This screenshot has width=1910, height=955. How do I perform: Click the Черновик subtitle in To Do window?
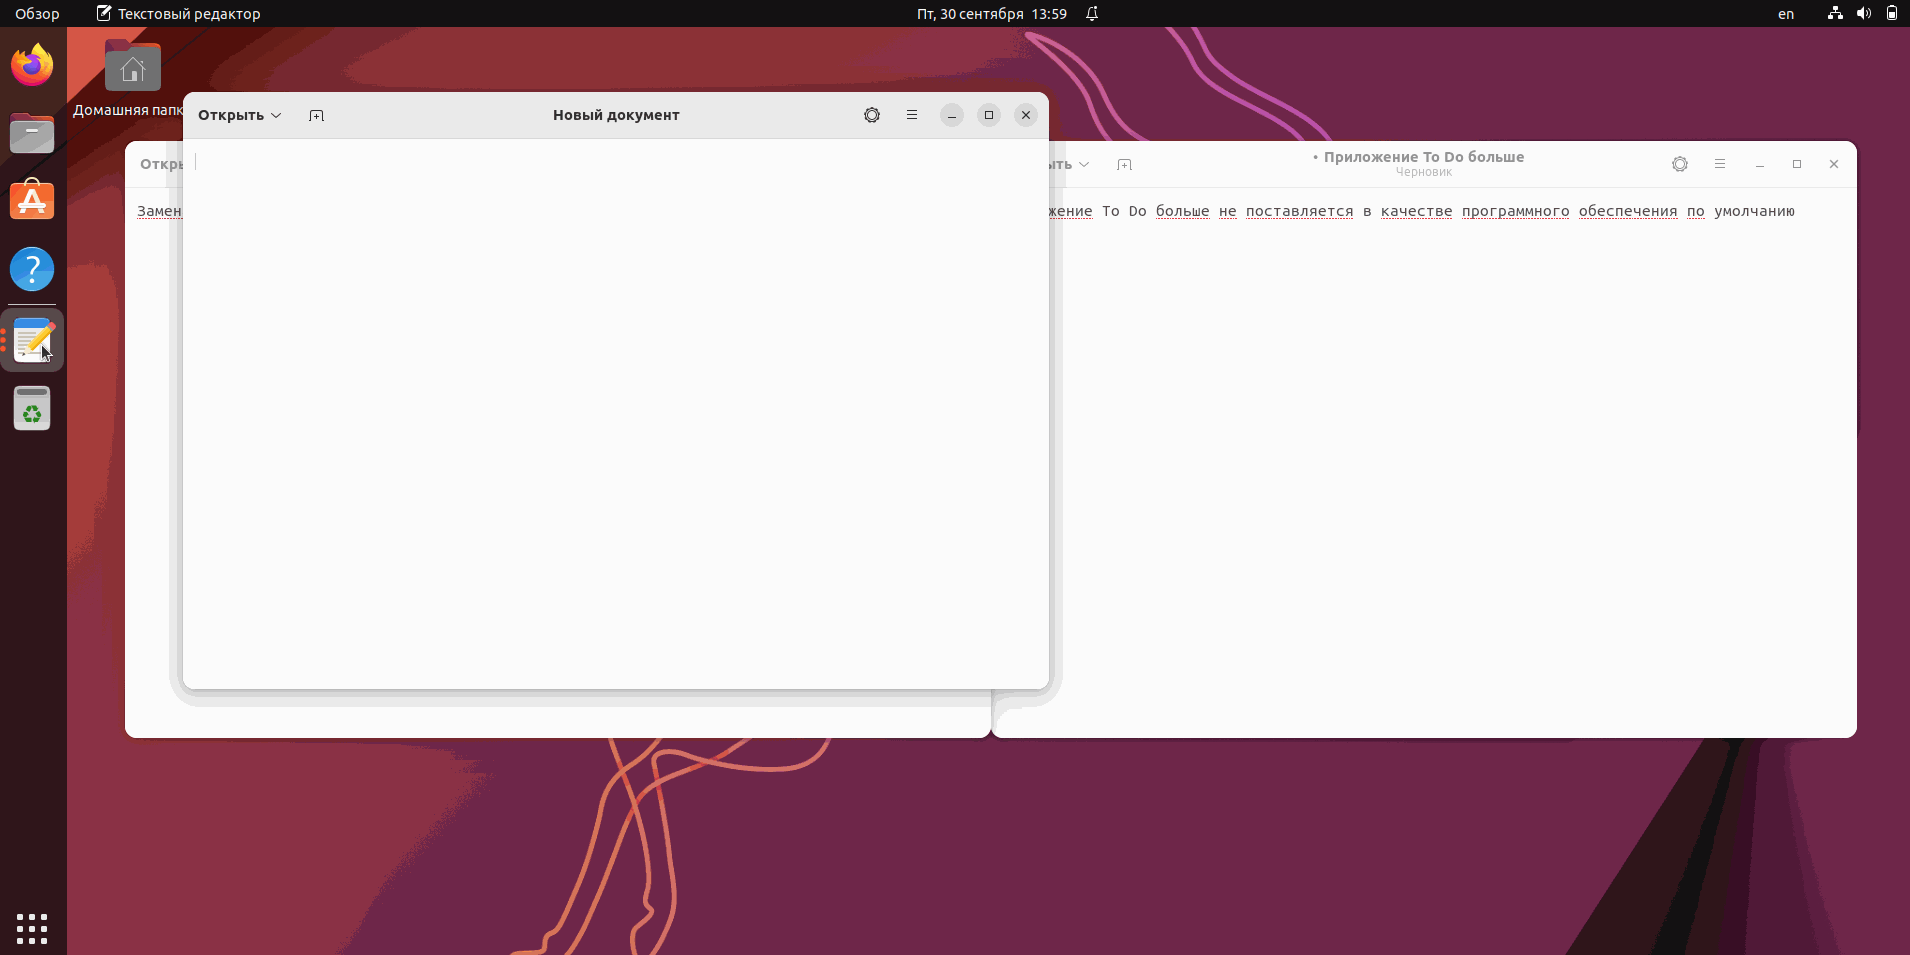pos(1424,172)
